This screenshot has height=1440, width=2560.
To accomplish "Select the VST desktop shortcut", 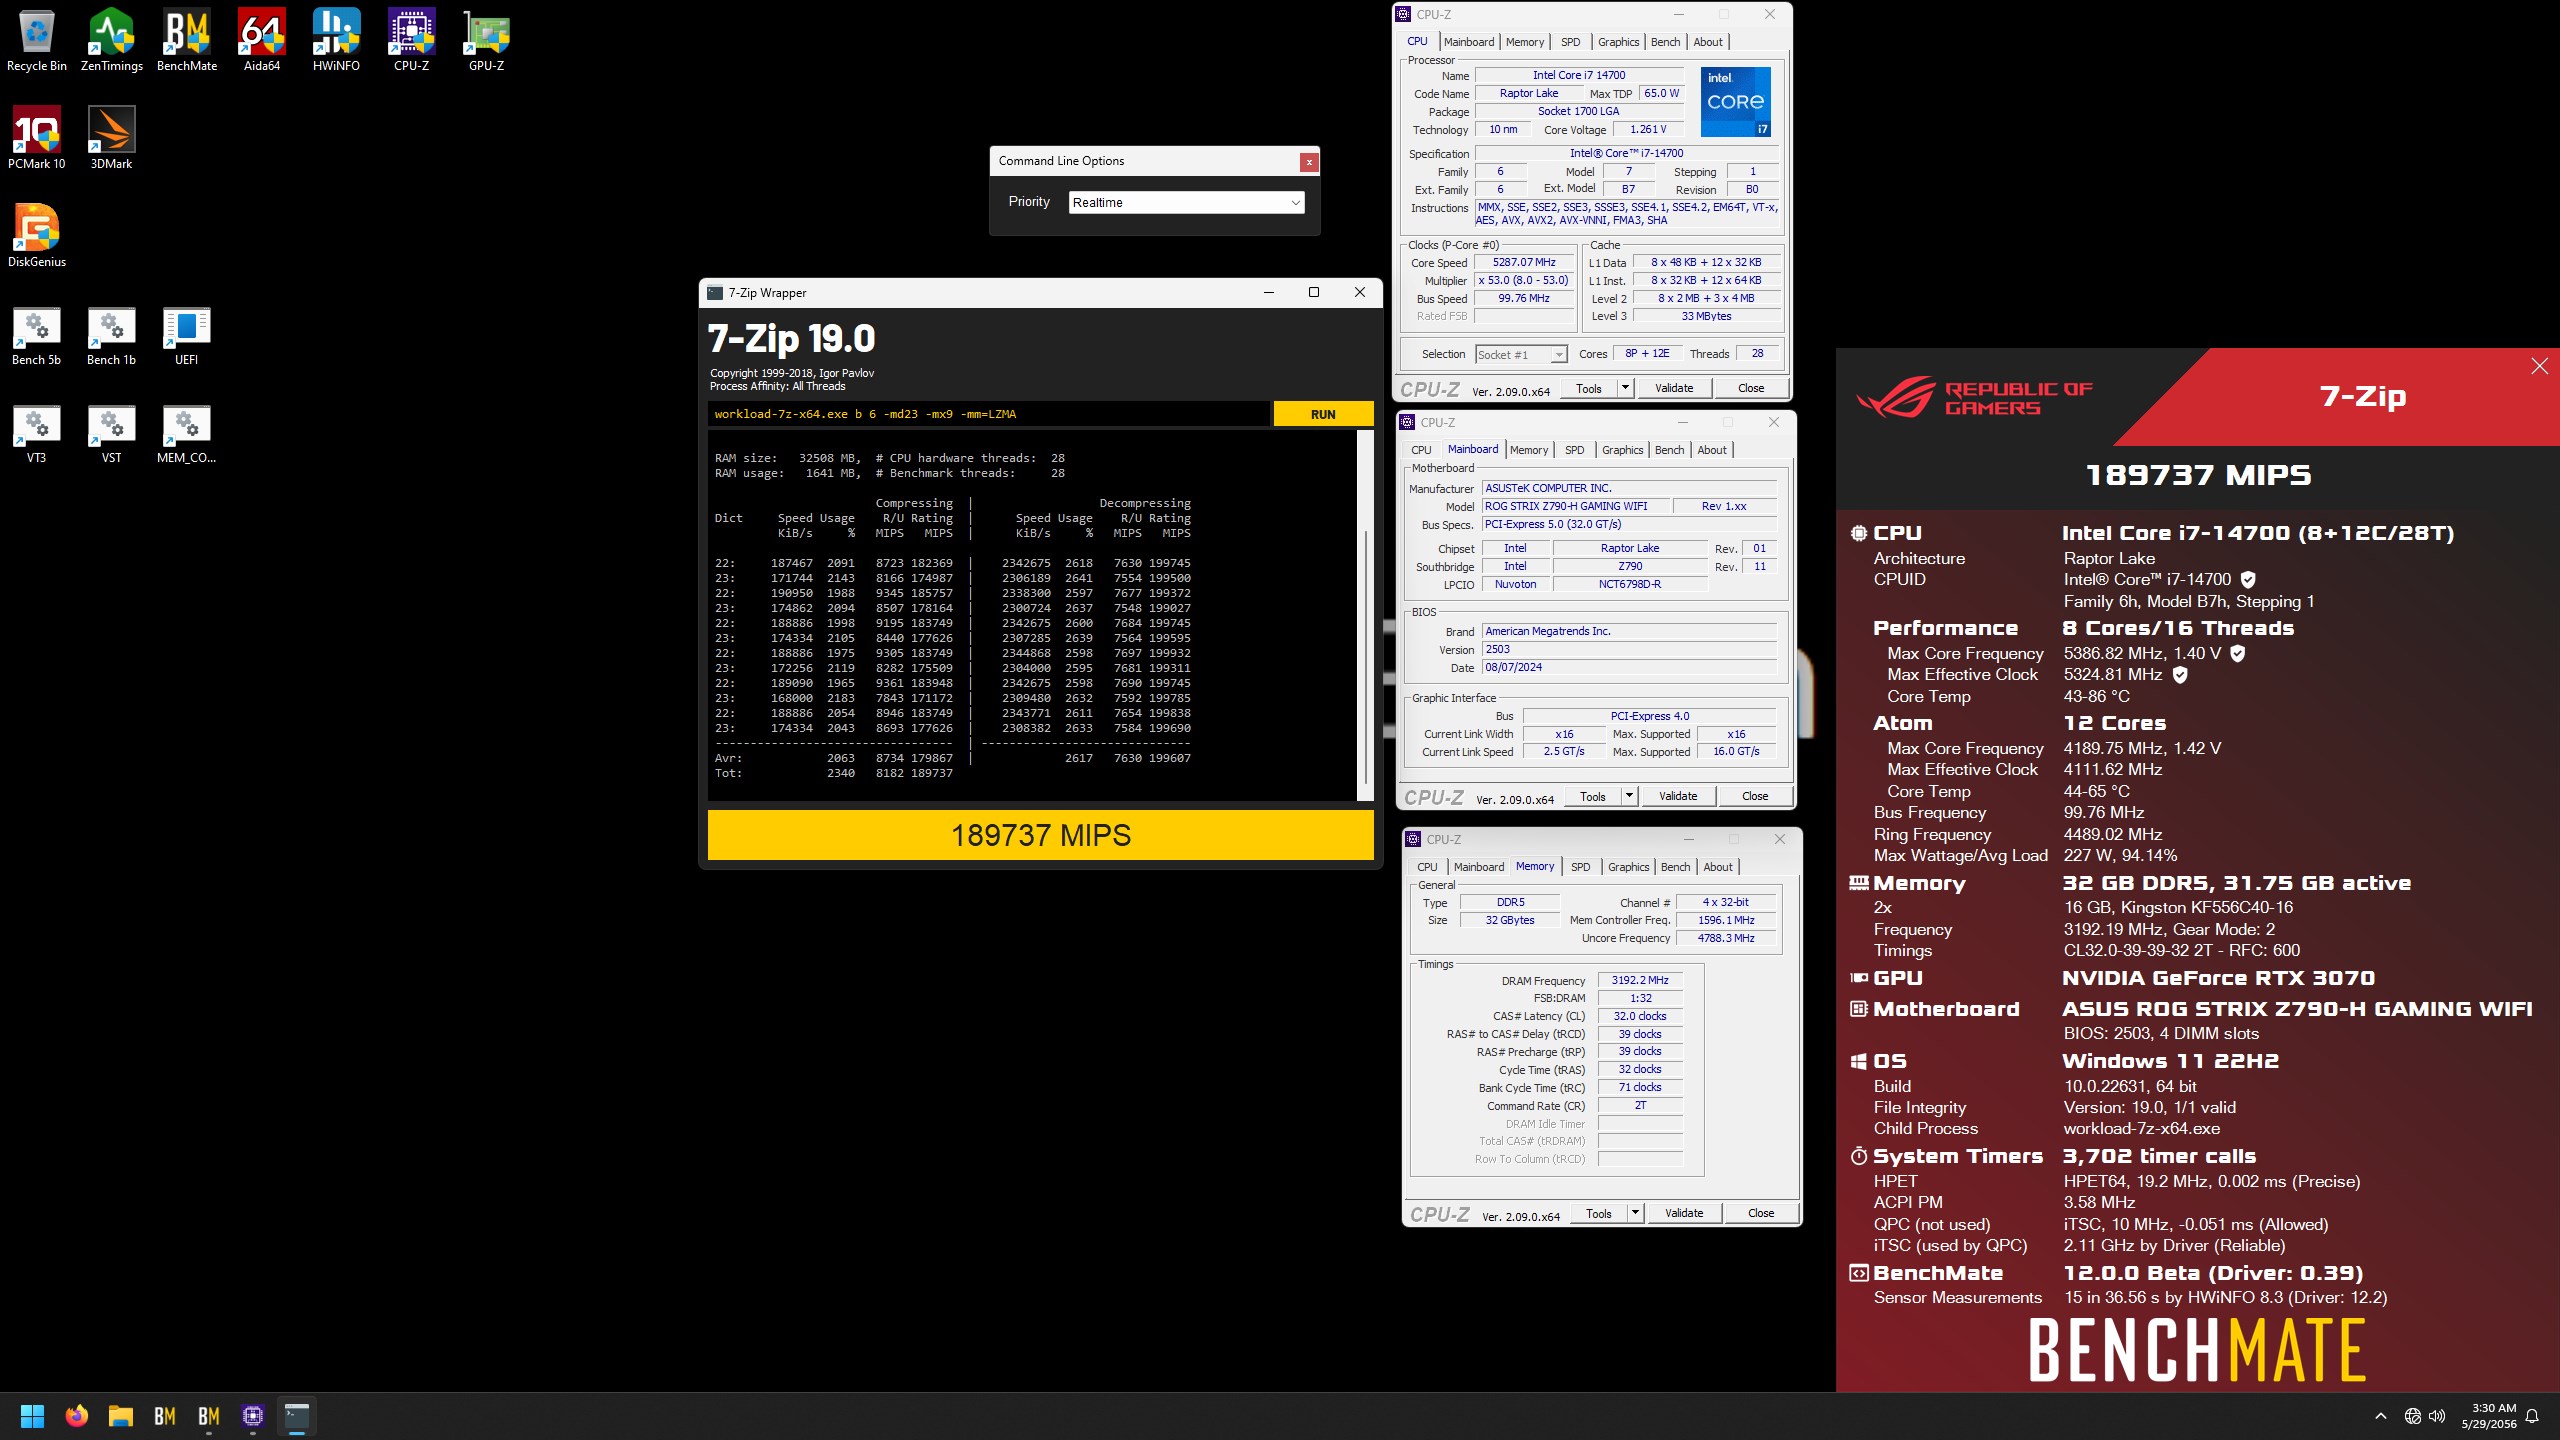I will tap(111, 432).
